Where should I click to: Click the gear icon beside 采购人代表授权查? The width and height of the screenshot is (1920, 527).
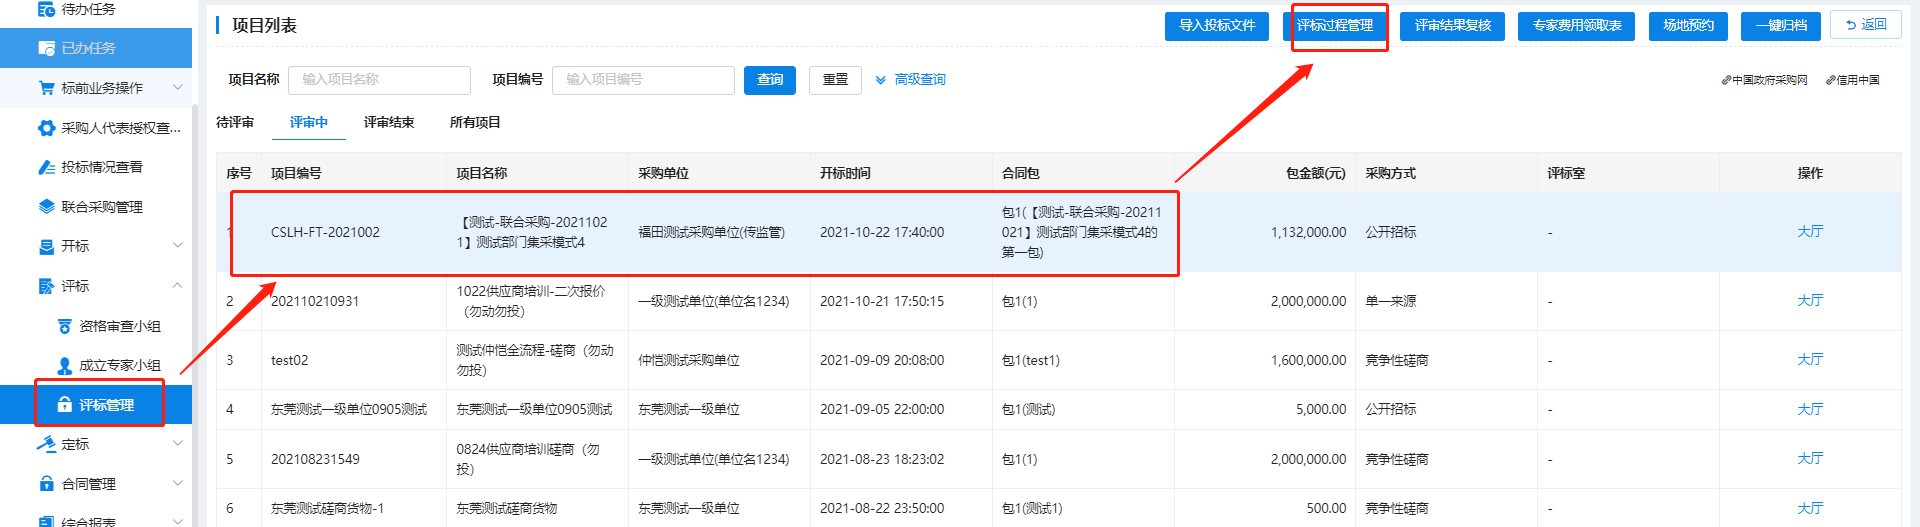(x=46, y=128)
